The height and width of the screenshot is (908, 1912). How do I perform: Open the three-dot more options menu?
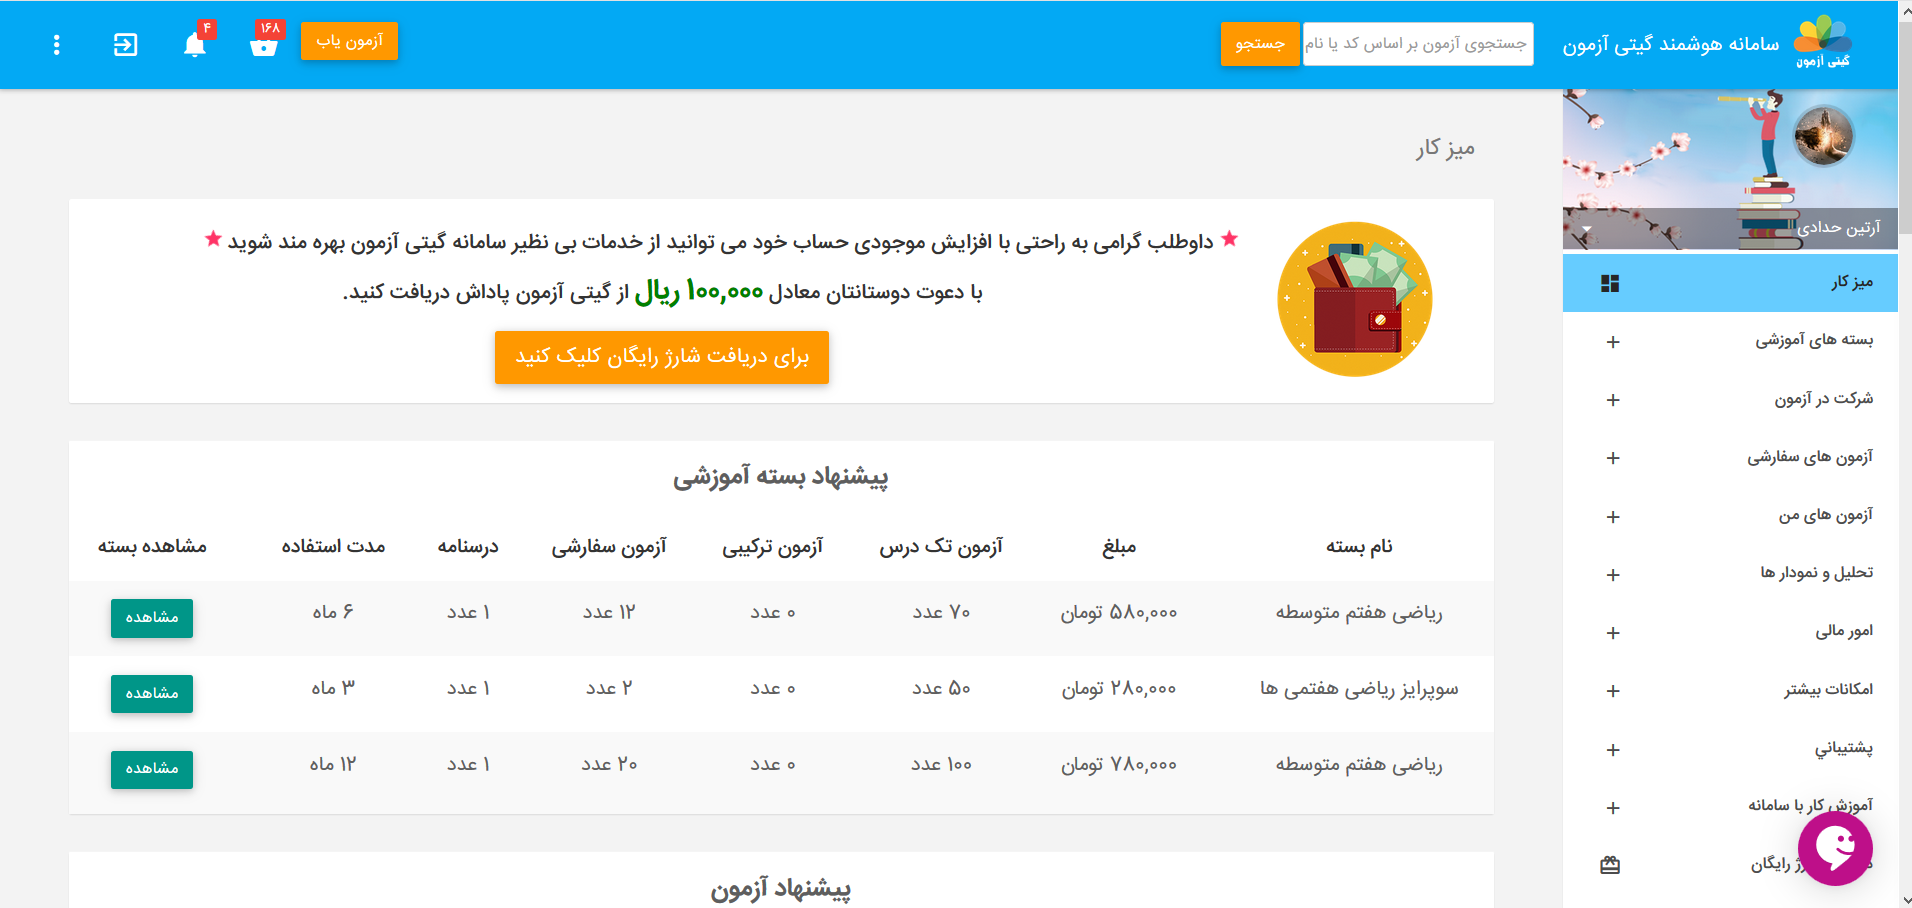pyautogui.click(x=57, y=45)
